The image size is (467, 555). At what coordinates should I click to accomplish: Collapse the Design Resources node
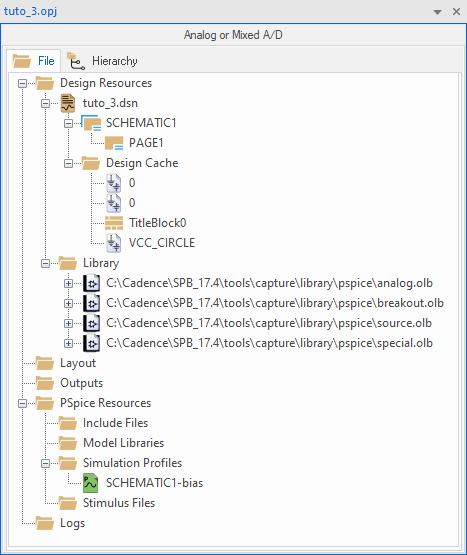pos(22,84)
